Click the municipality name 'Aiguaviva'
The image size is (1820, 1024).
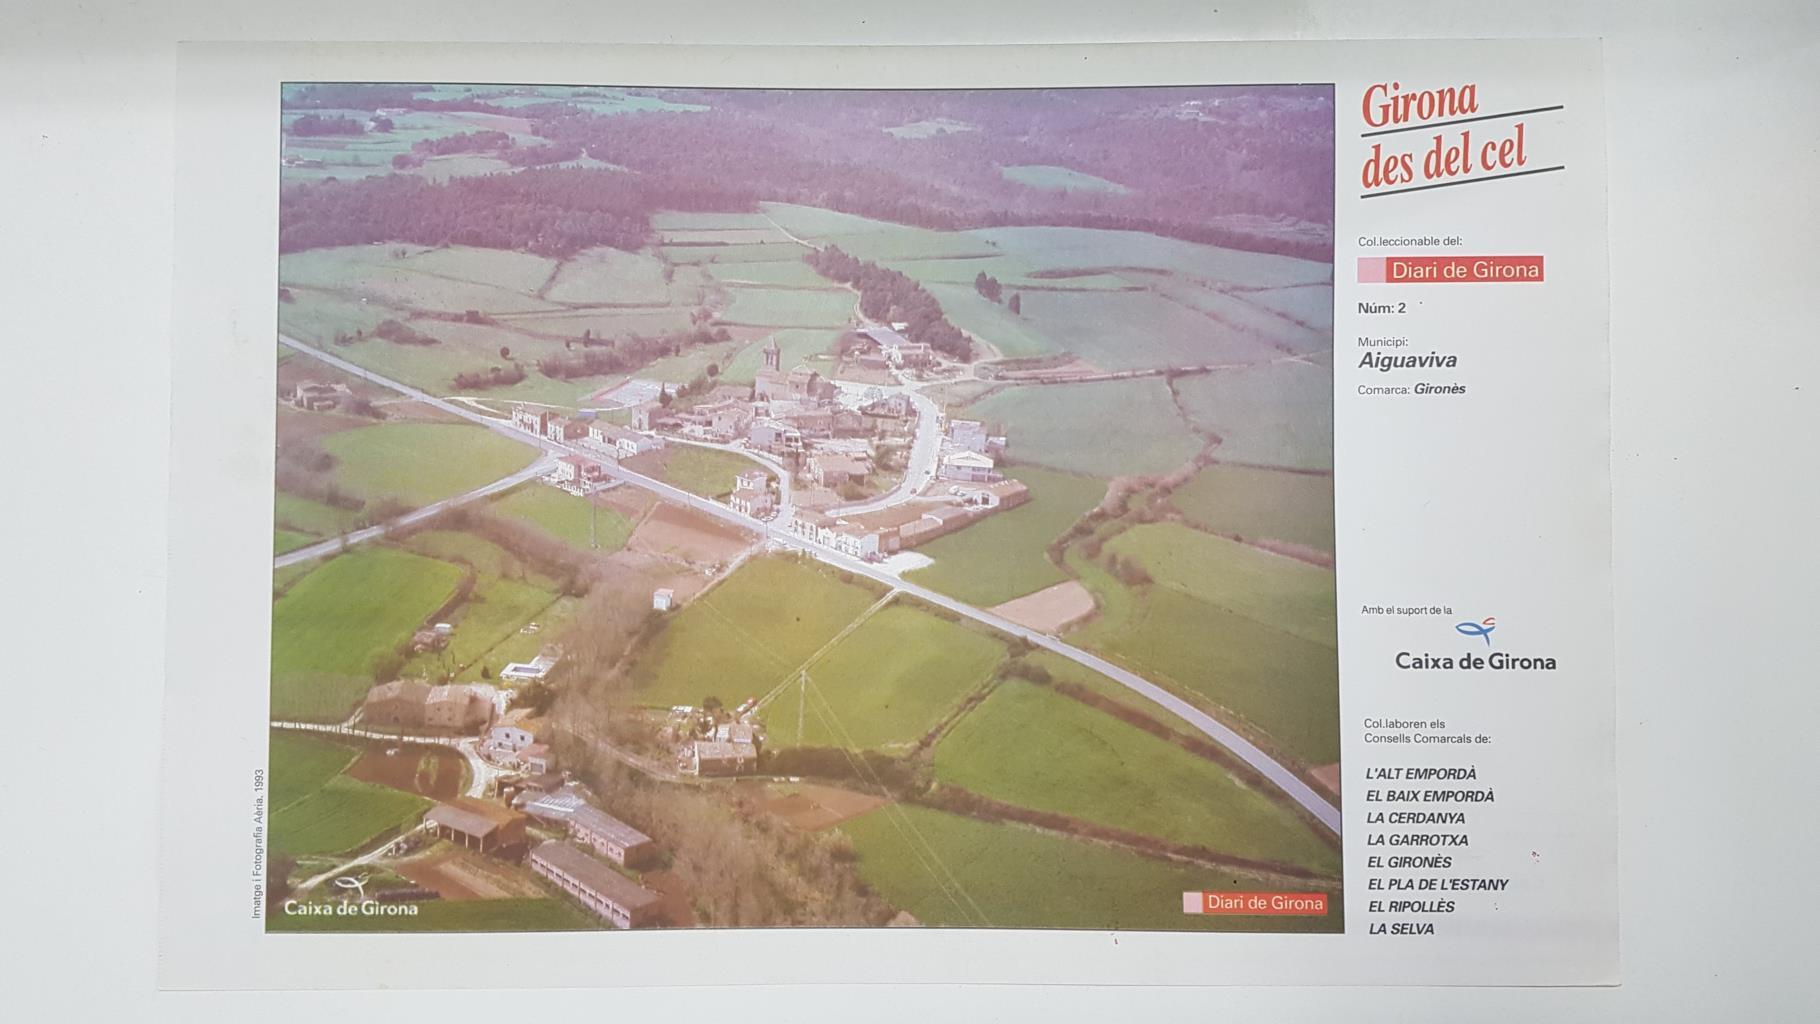click(1407, 361)
